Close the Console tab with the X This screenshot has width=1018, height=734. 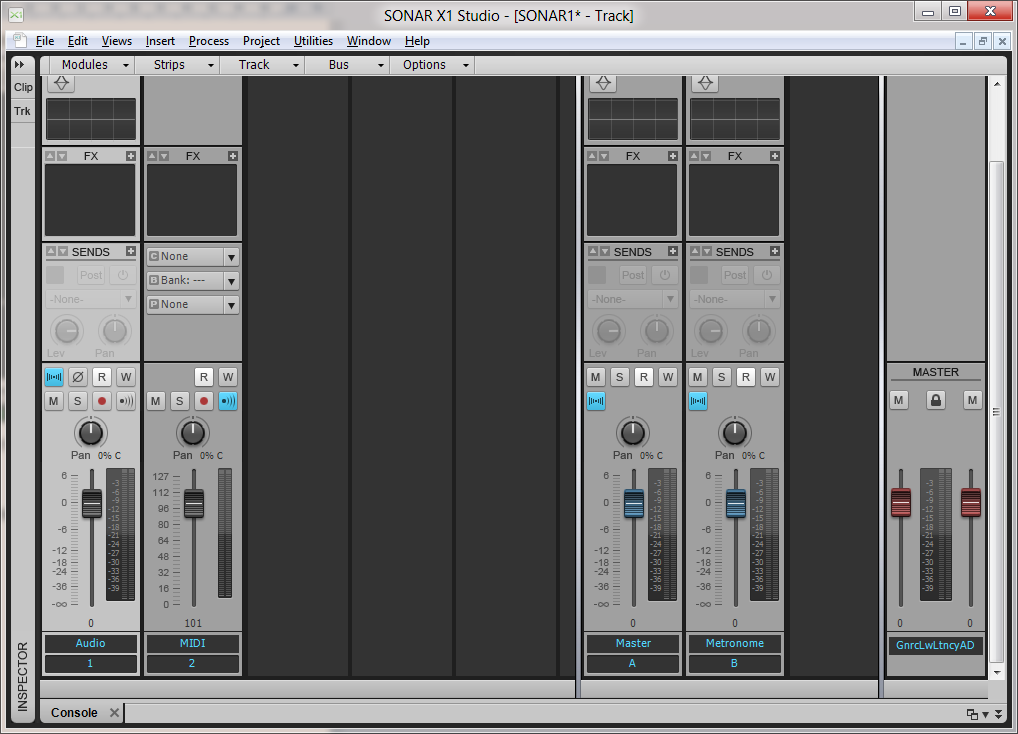(114, 713)
